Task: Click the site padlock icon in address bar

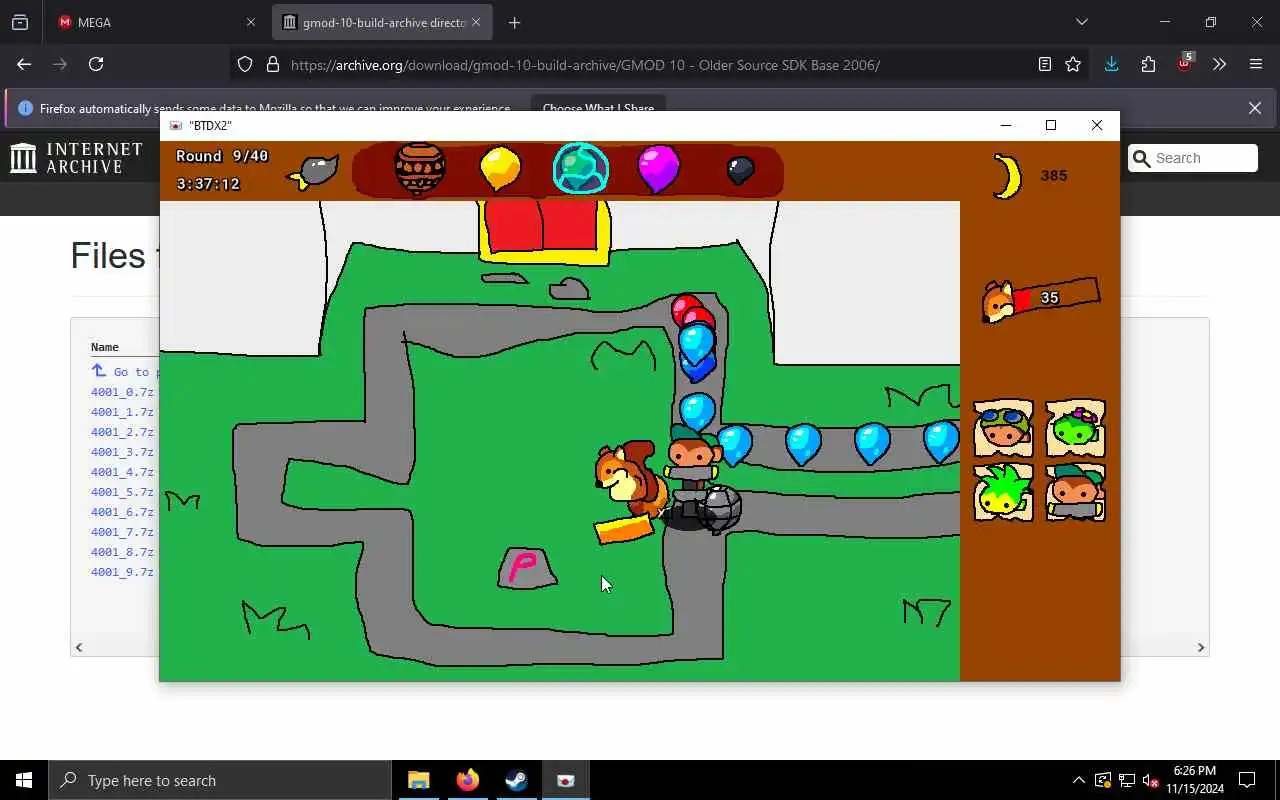Action: [273, 65]
